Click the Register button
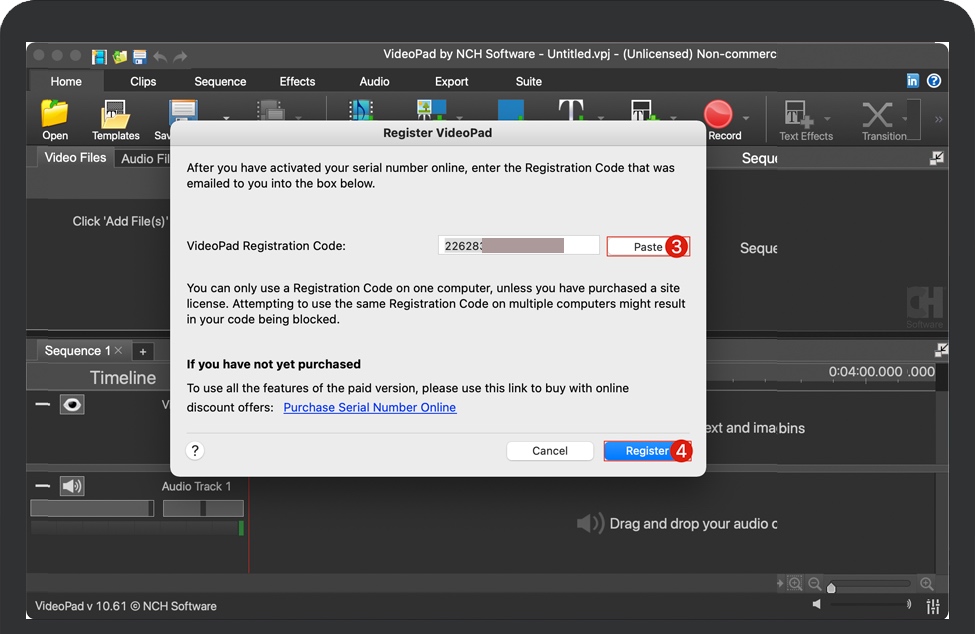Image resolution: width=975 pixels, height=634 pixels. click(x=646, y=451)
